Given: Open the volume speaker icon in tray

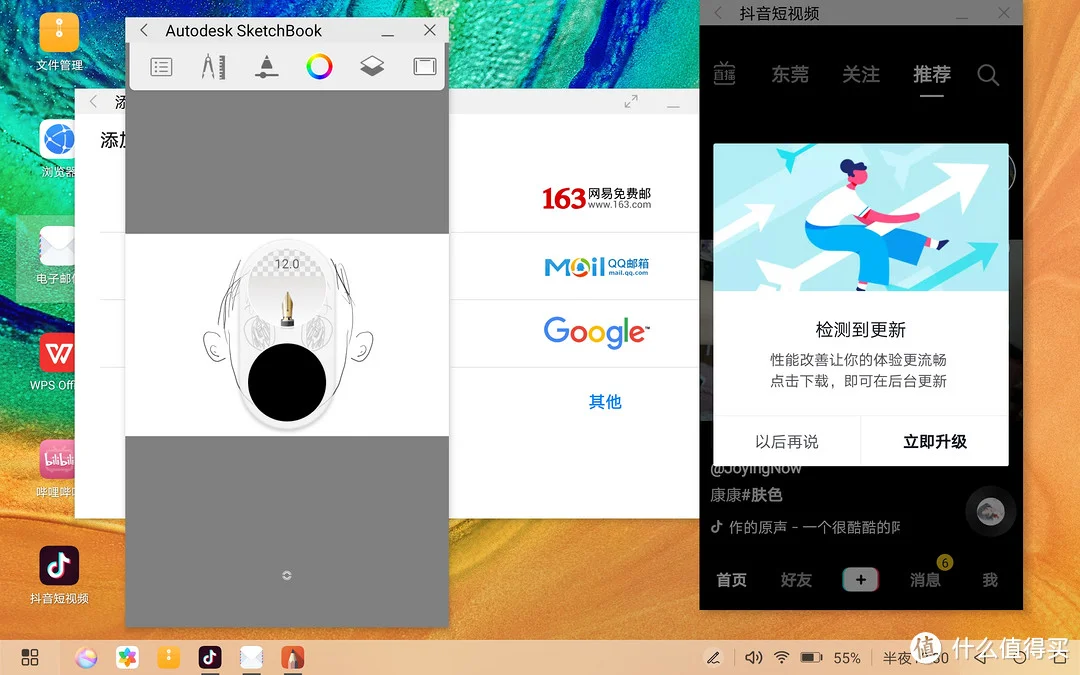Looking at the screenshot, I should [754, 658].
